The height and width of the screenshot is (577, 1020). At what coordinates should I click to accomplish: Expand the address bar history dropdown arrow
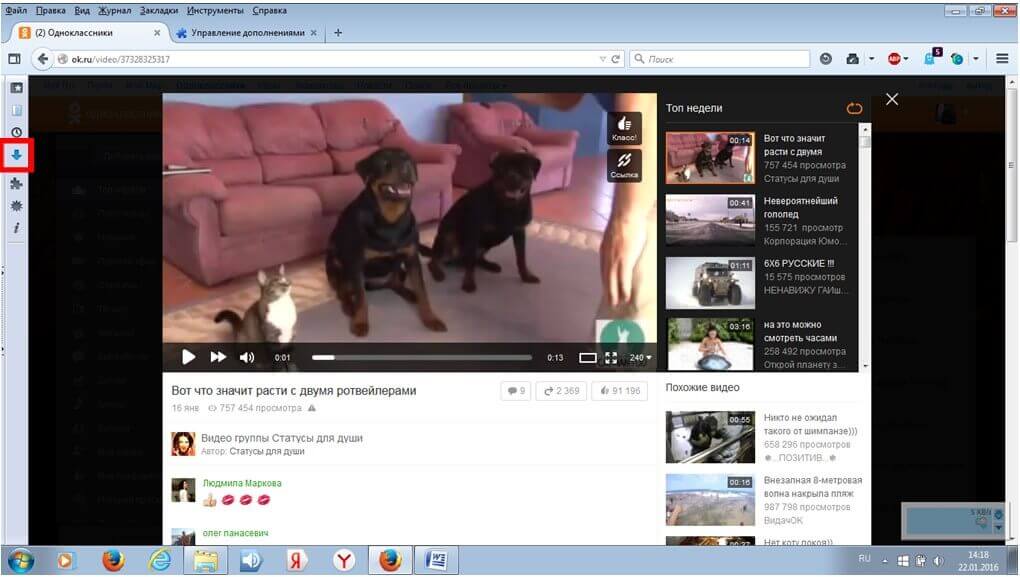pyautogui.click(x=601, y=59)
